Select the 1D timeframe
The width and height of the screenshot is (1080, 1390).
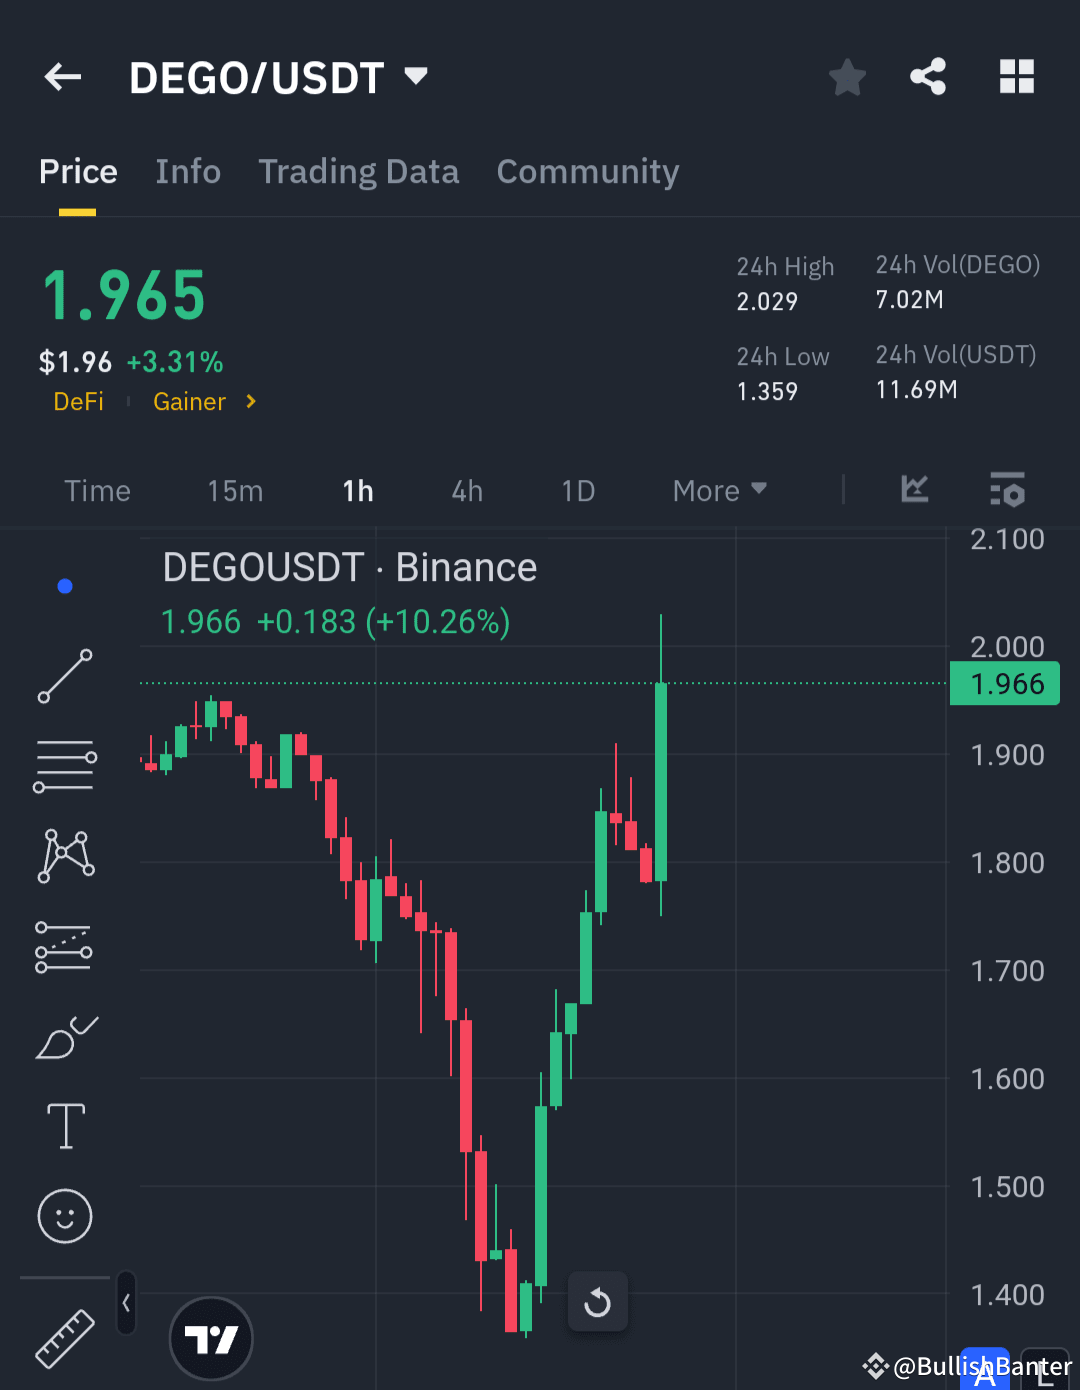click(x=577, y=490)
